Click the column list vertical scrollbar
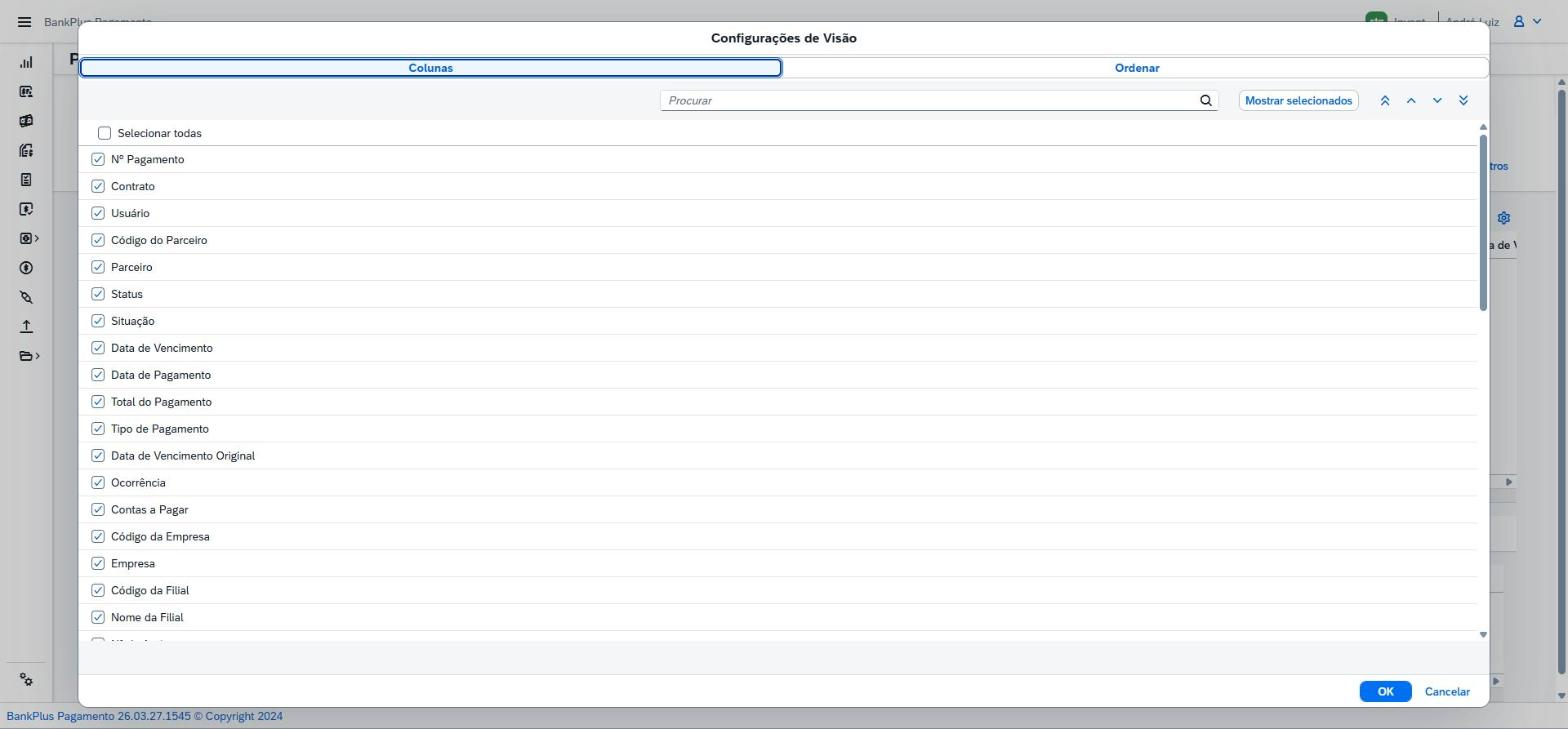Viewport: 1568px width, 729px height. point(1483,222)
